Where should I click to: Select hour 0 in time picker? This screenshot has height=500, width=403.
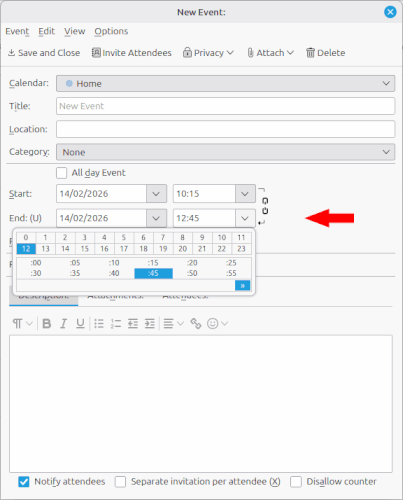tap(26, 238)
